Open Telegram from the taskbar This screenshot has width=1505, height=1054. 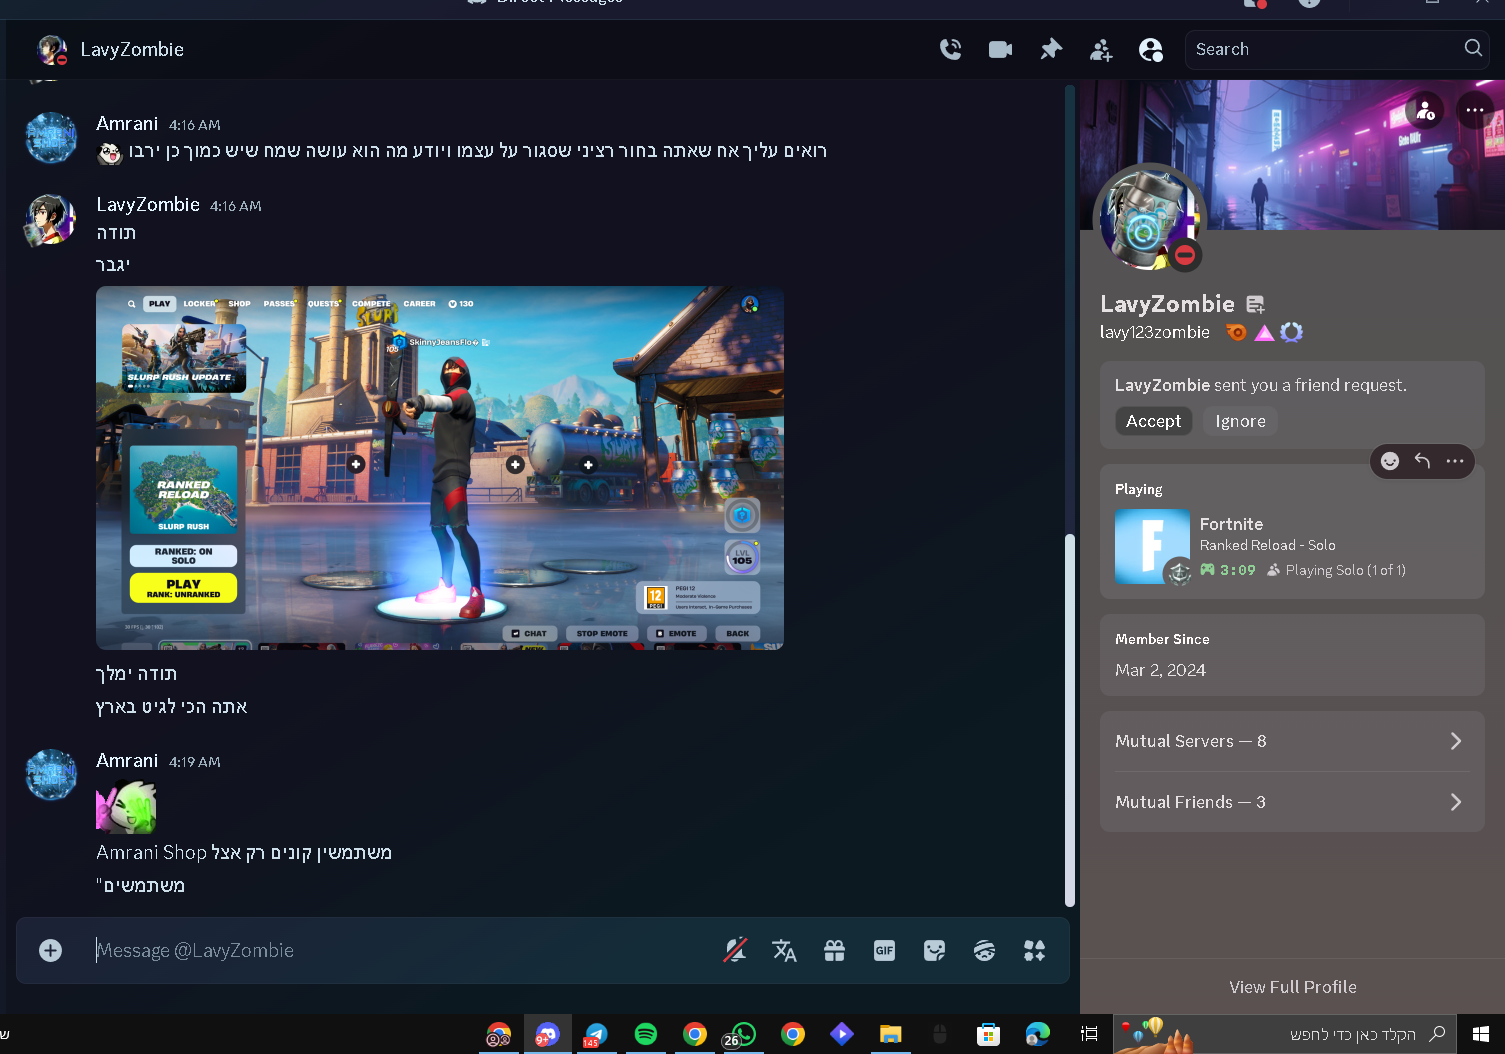click(596, 1034)
